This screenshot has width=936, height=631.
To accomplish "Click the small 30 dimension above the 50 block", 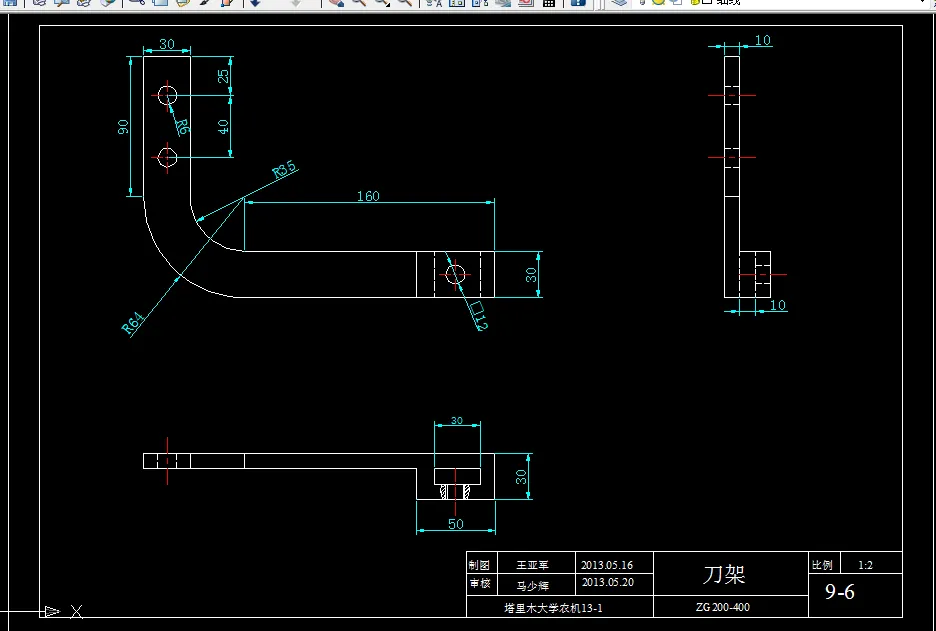I will coord(457,420).
